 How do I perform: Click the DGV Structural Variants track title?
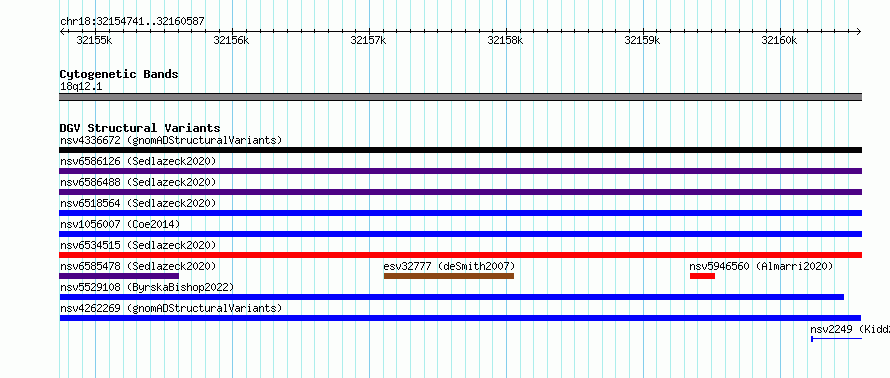point(140,128)
